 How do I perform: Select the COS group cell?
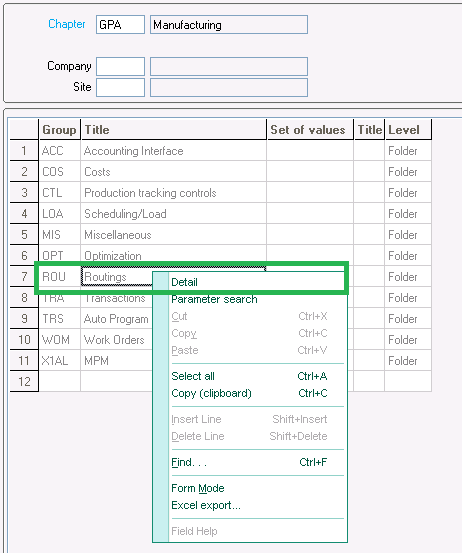pyautogui.click(x=60, y=172)
